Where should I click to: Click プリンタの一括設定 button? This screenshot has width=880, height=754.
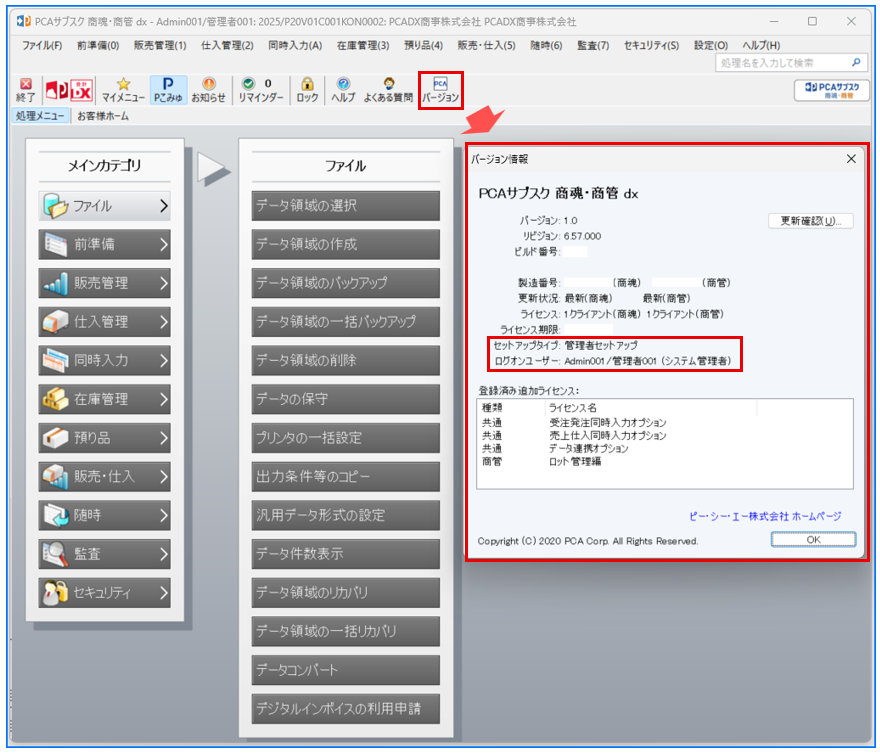click(346, 438)
